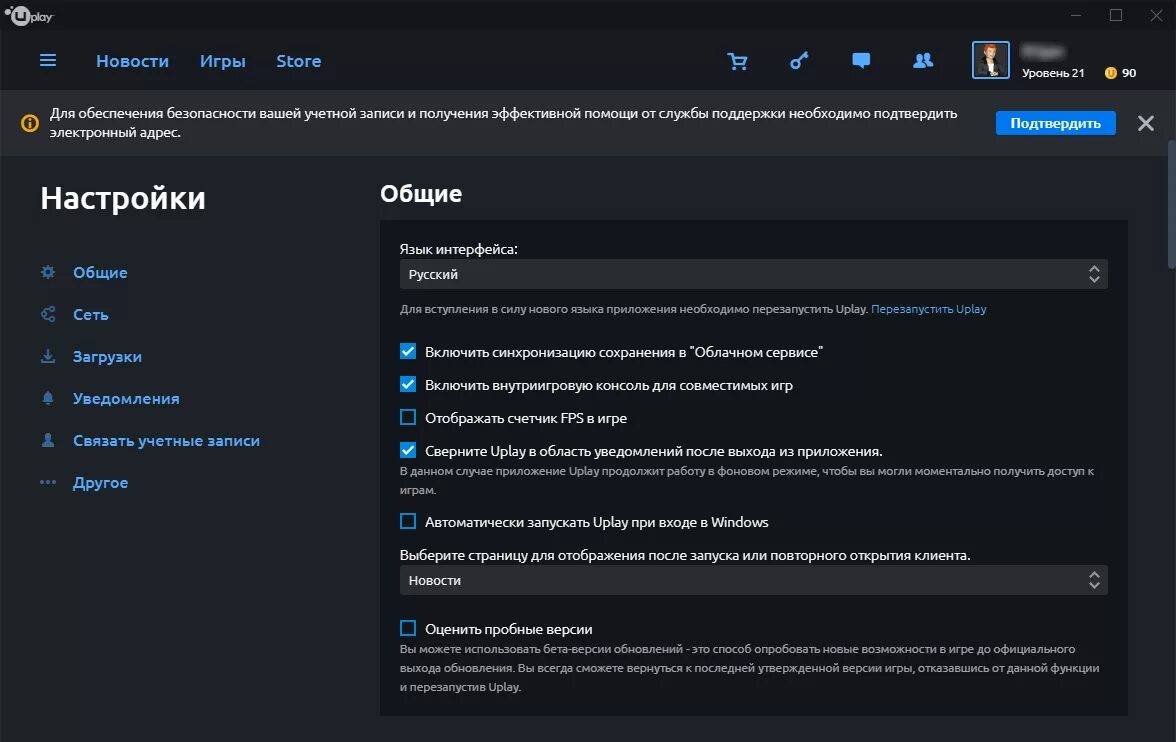1176x742 pixels.
Task: Disable cloud save synchronization checkbox
Action: (x=408, y=351)
